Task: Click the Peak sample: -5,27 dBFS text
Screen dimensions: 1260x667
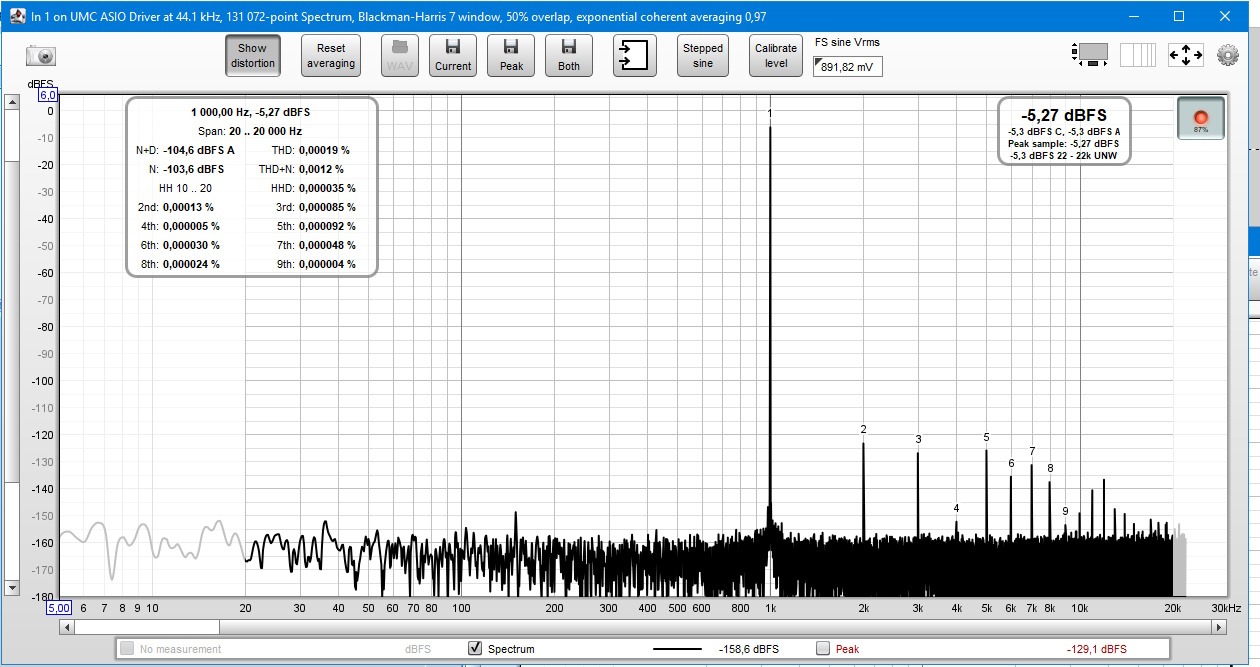Action: point(1063,143)
